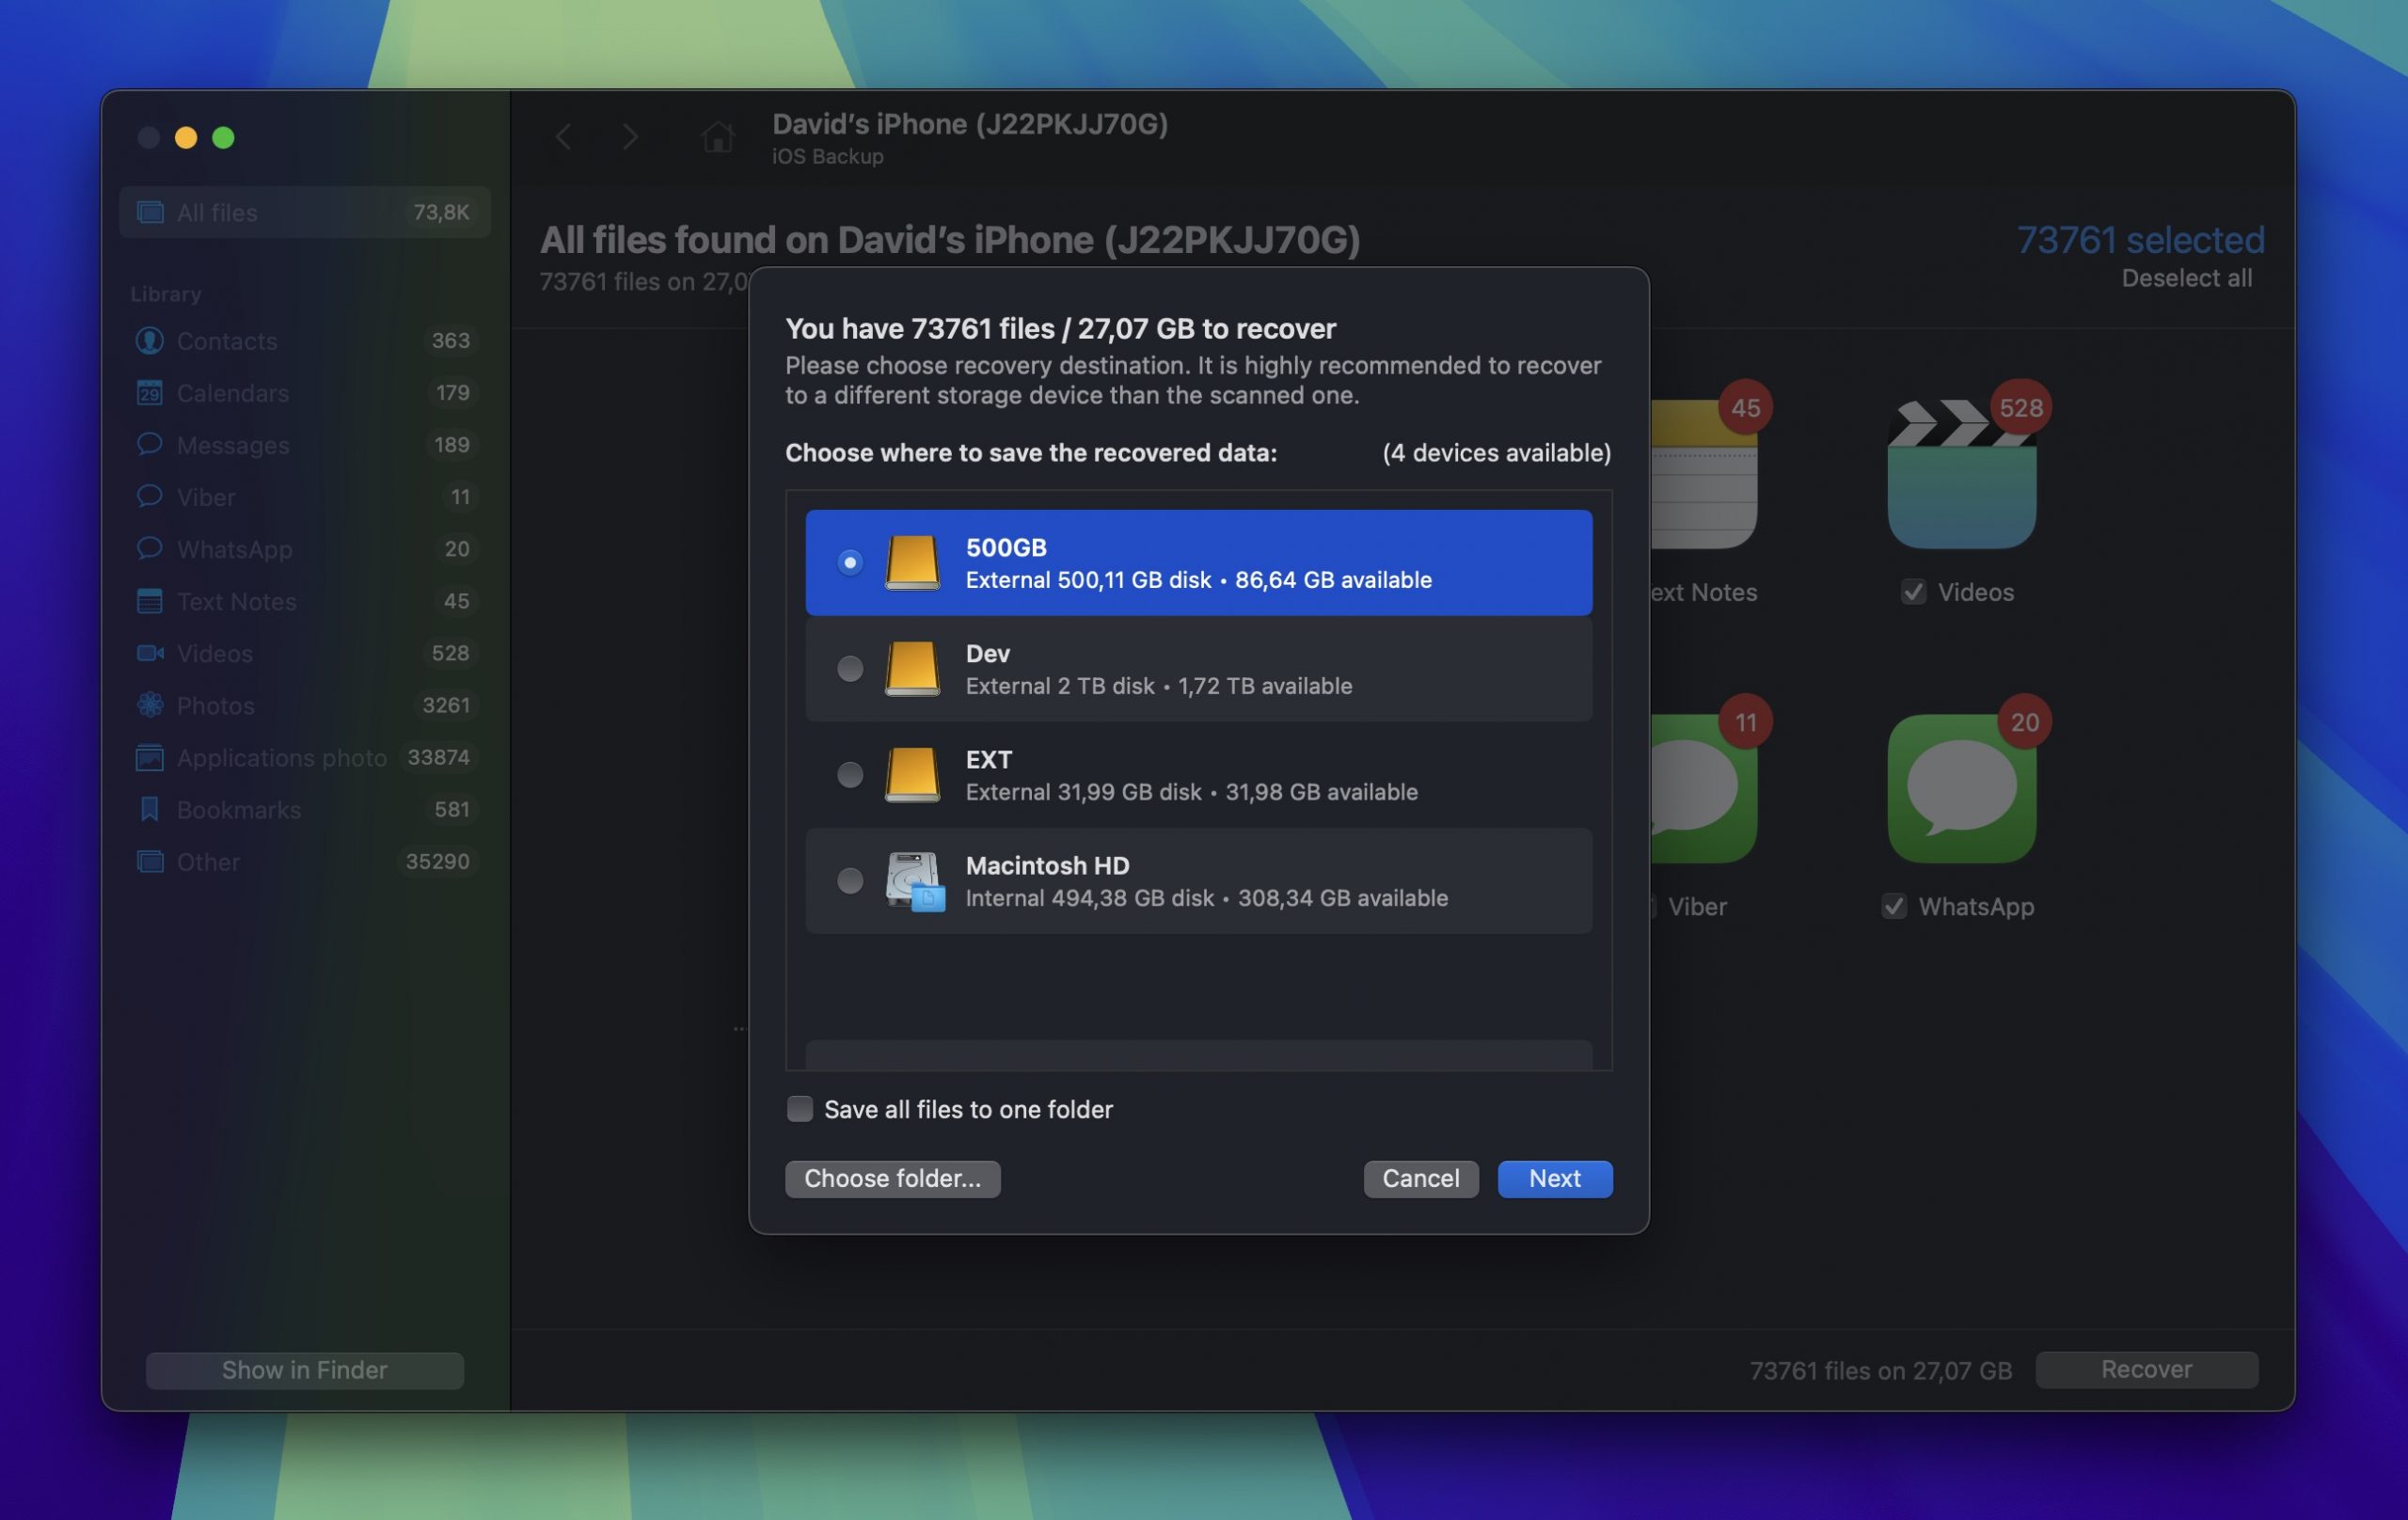Click '86,64 GB available' text on 500GB row
2408x1520 pixels.
pyautogui.click(x=1333, y=580)
